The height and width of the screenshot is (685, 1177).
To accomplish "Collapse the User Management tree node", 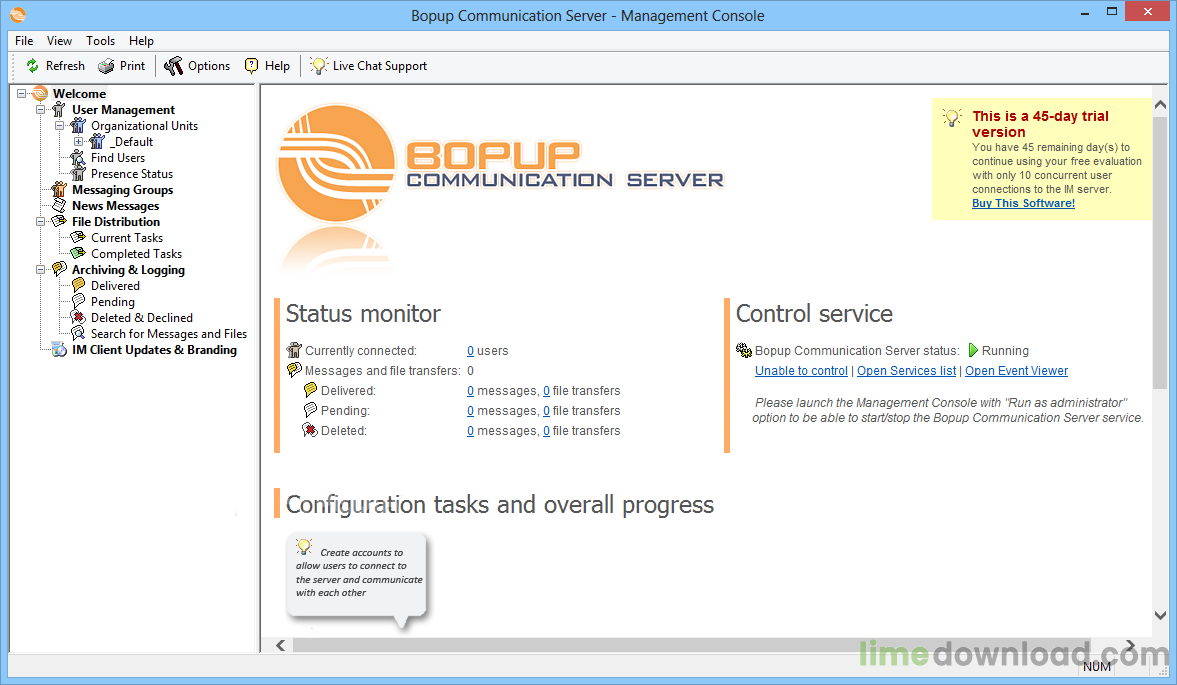I will pyautogui.click(x=41, y=109).
